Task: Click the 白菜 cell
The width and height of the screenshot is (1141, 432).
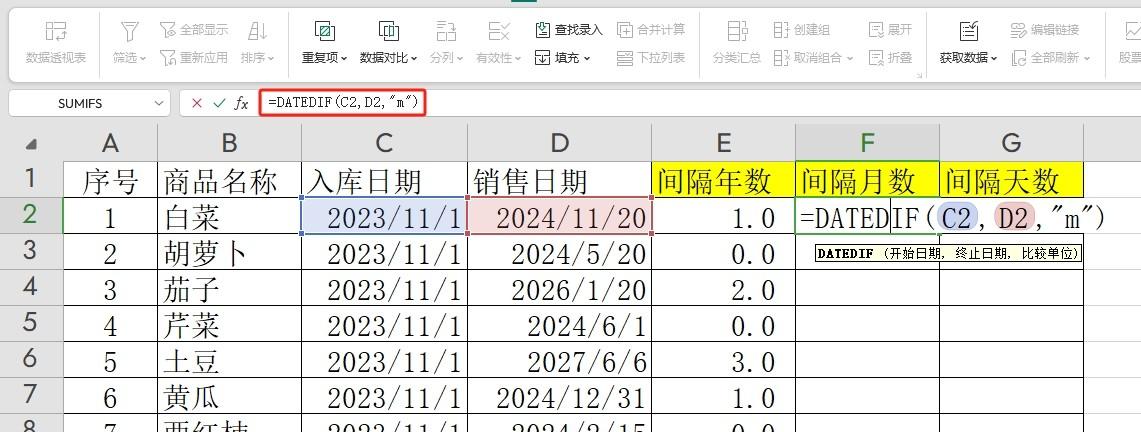Action: pos(229,216)
